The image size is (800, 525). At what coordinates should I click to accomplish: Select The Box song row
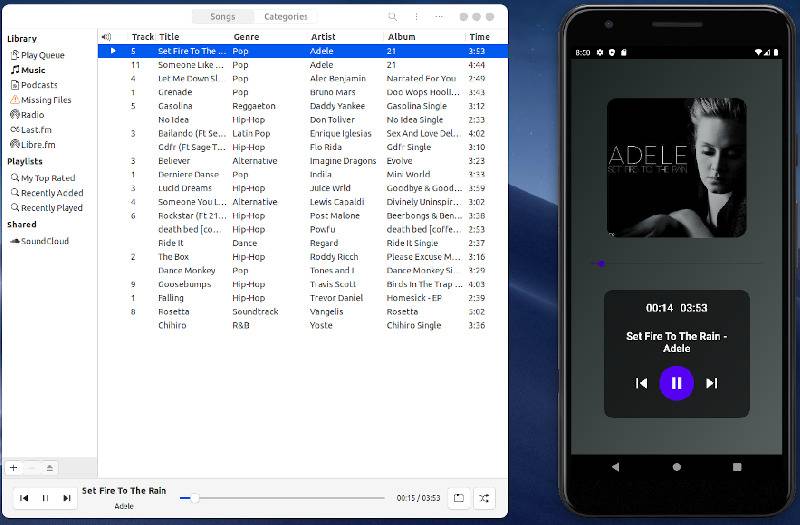point(303,257)
